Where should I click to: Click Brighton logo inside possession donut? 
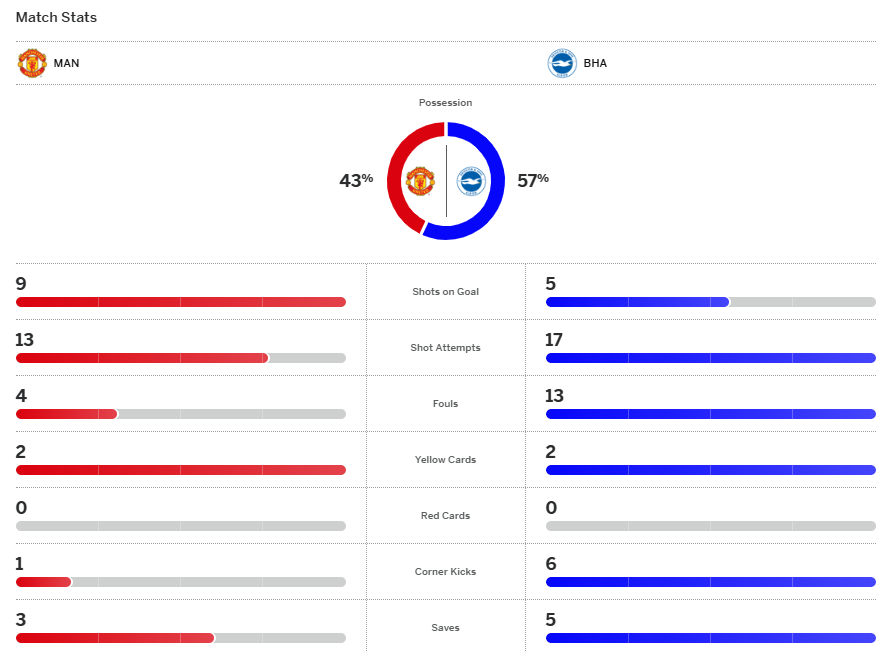click(x=471, y=181)
